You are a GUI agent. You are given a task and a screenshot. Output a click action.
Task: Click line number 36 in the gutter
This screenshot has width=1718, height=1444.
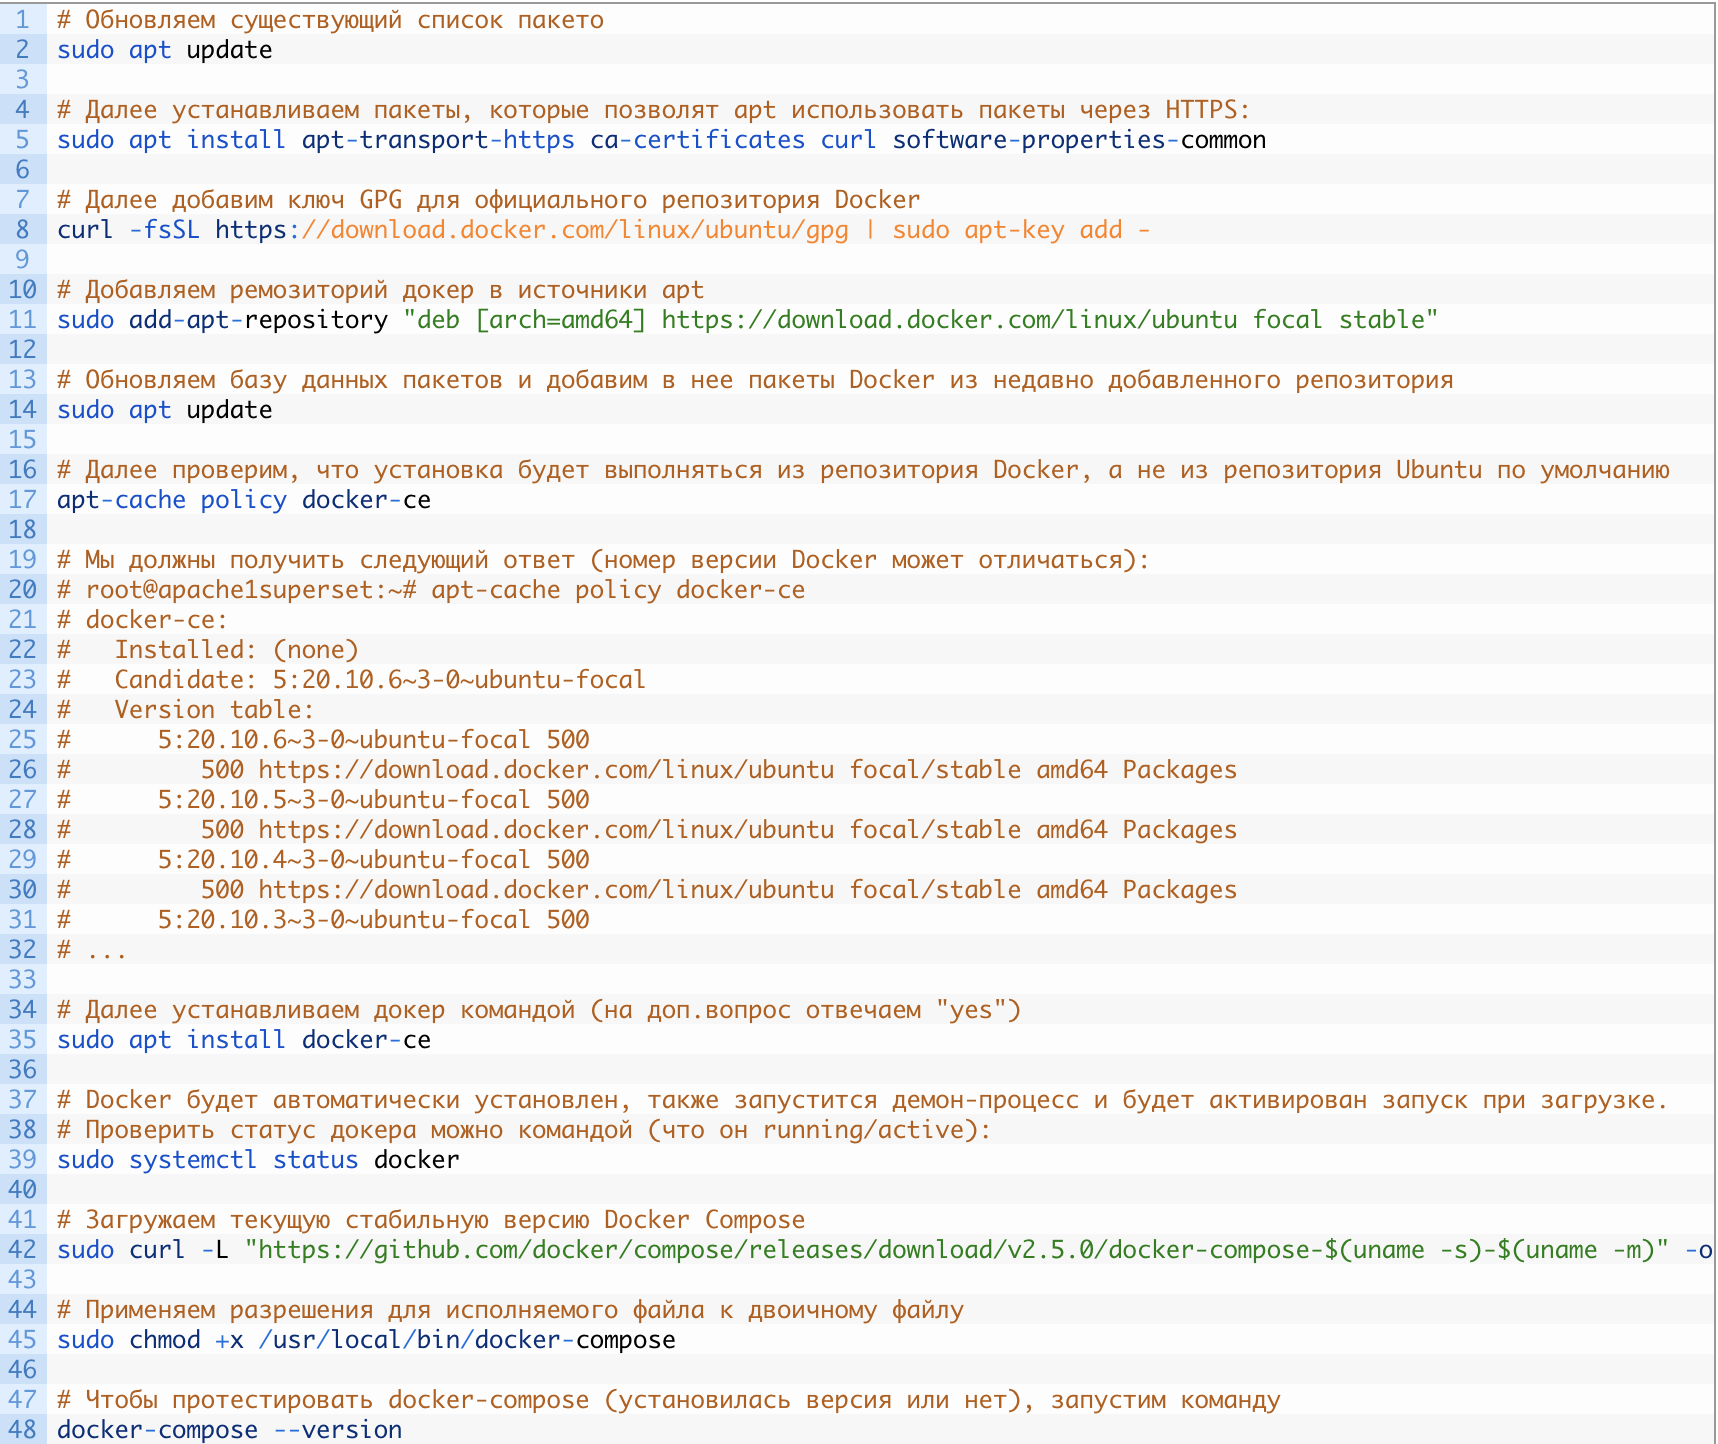click(x=23, y=1070)
